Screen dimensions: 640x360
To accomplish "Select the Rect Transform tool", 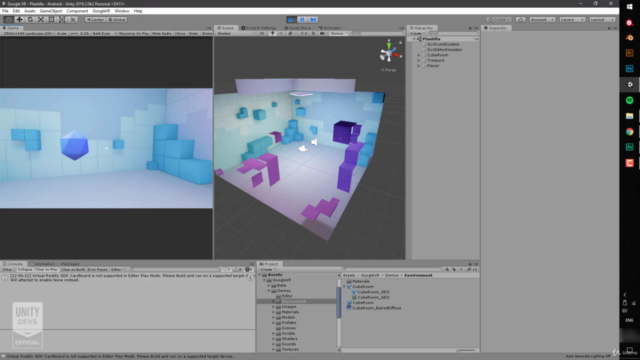I will pyautogui.click(x=51, y=20).
